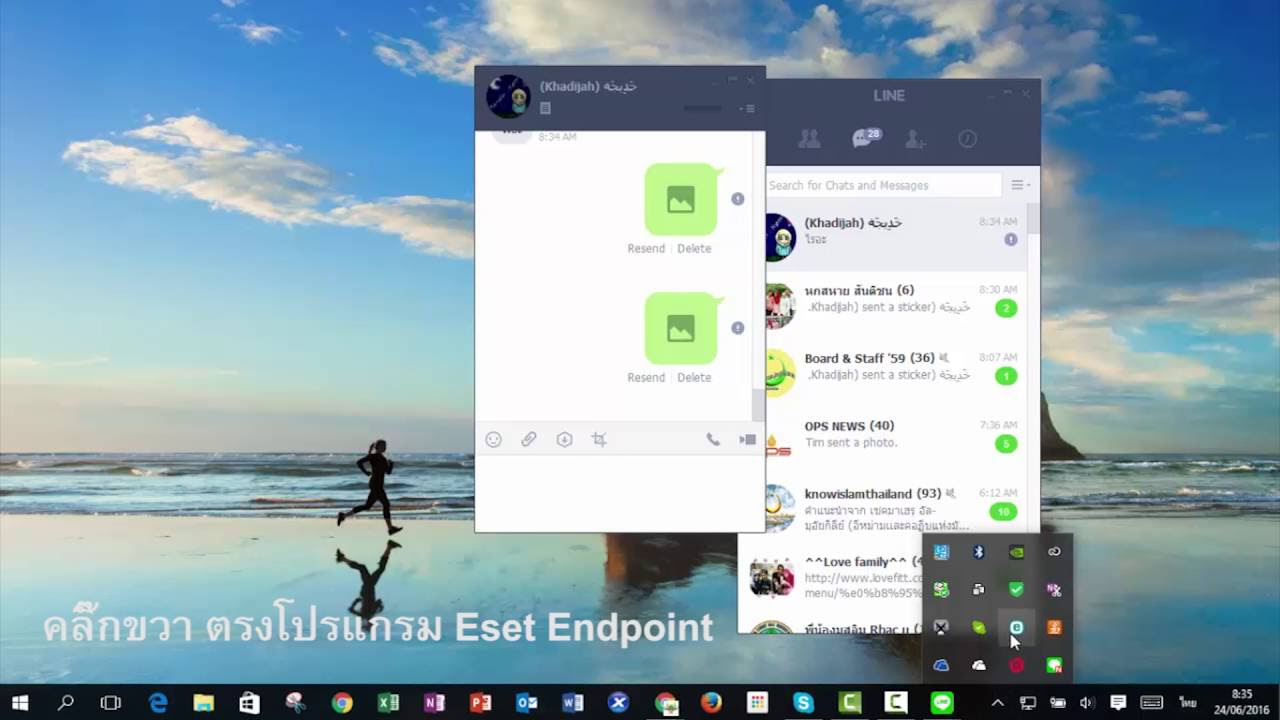The width and height of the screenshot is (1280, 720).
Task: Click the blue OneDrive cloud tray icon
Action: point(941,666)
